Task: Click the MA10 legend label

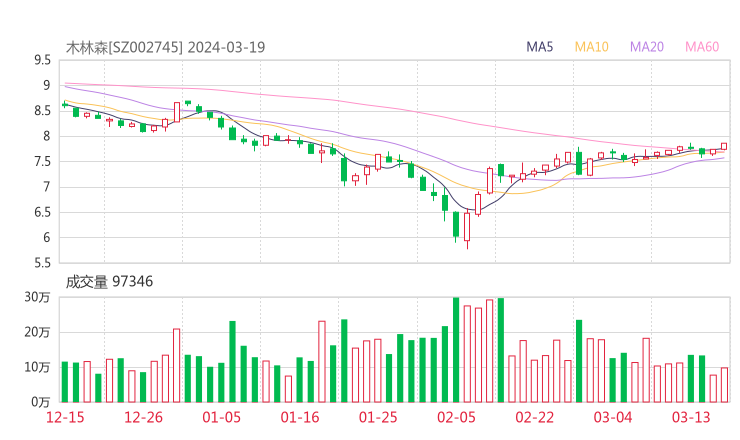Action: click(591, 47)
